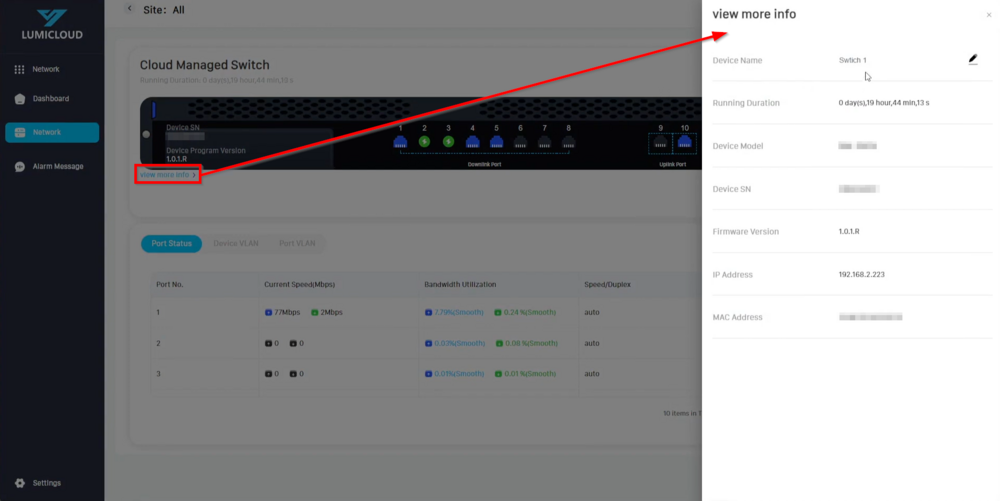Select downlink port 5 on the switch

point(496,142)
